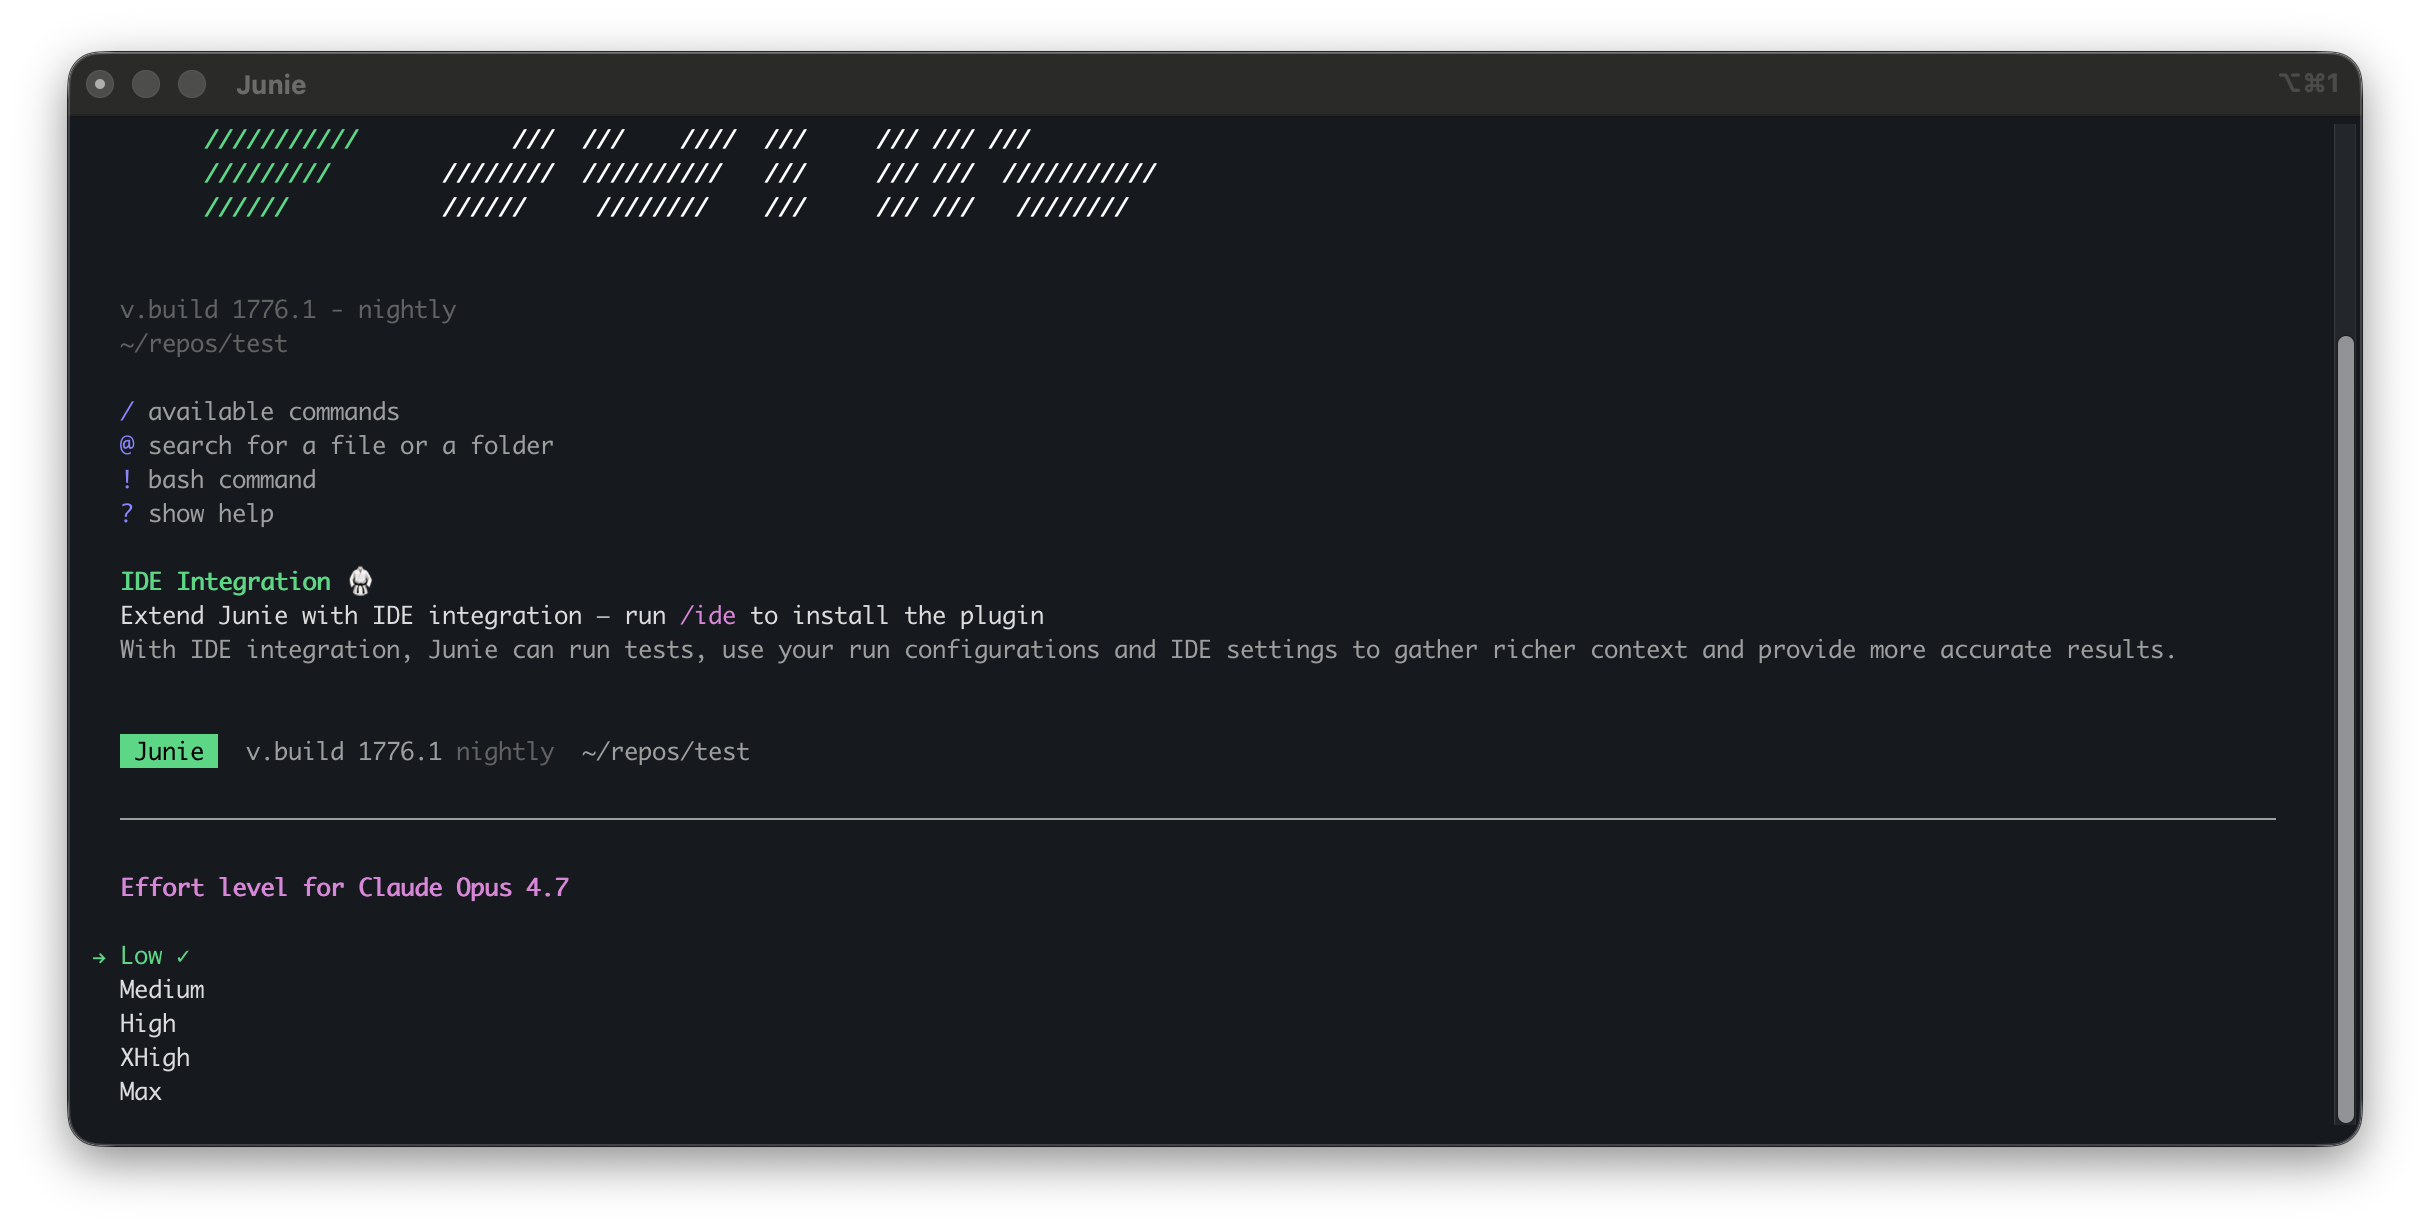Click the icon after IDE Integration heading
The width and height of the screenshot is (2430, 1230).
[x=361, y=581]
